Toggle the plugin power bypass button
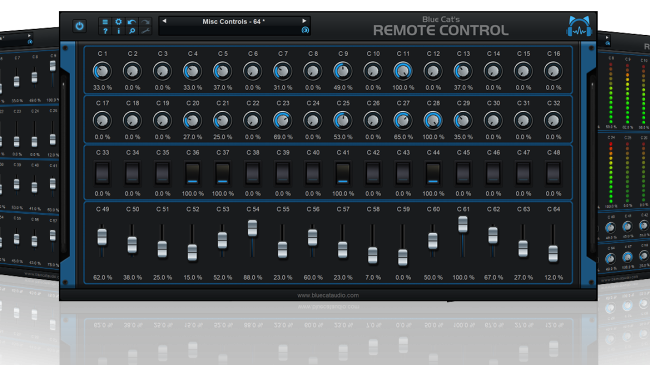This screenshot has width=650, height=365. click(79, 26)
